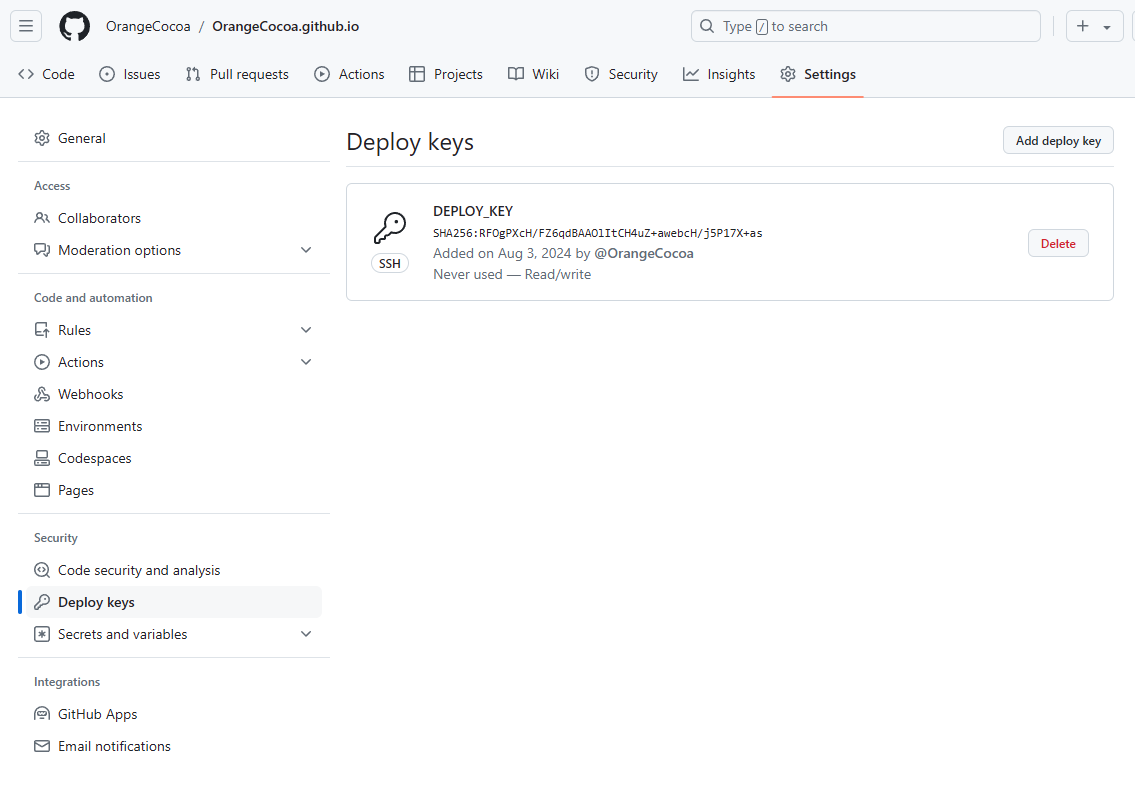Click the Wiki tab book icon

[516, 74]
